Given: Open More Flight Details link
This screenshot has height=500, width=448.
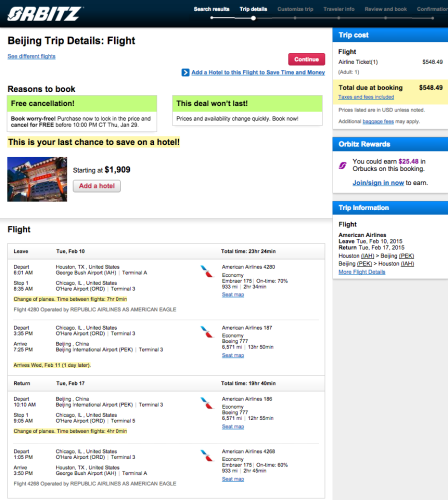Looking at the screenshot, I should (x=362, y=272).
